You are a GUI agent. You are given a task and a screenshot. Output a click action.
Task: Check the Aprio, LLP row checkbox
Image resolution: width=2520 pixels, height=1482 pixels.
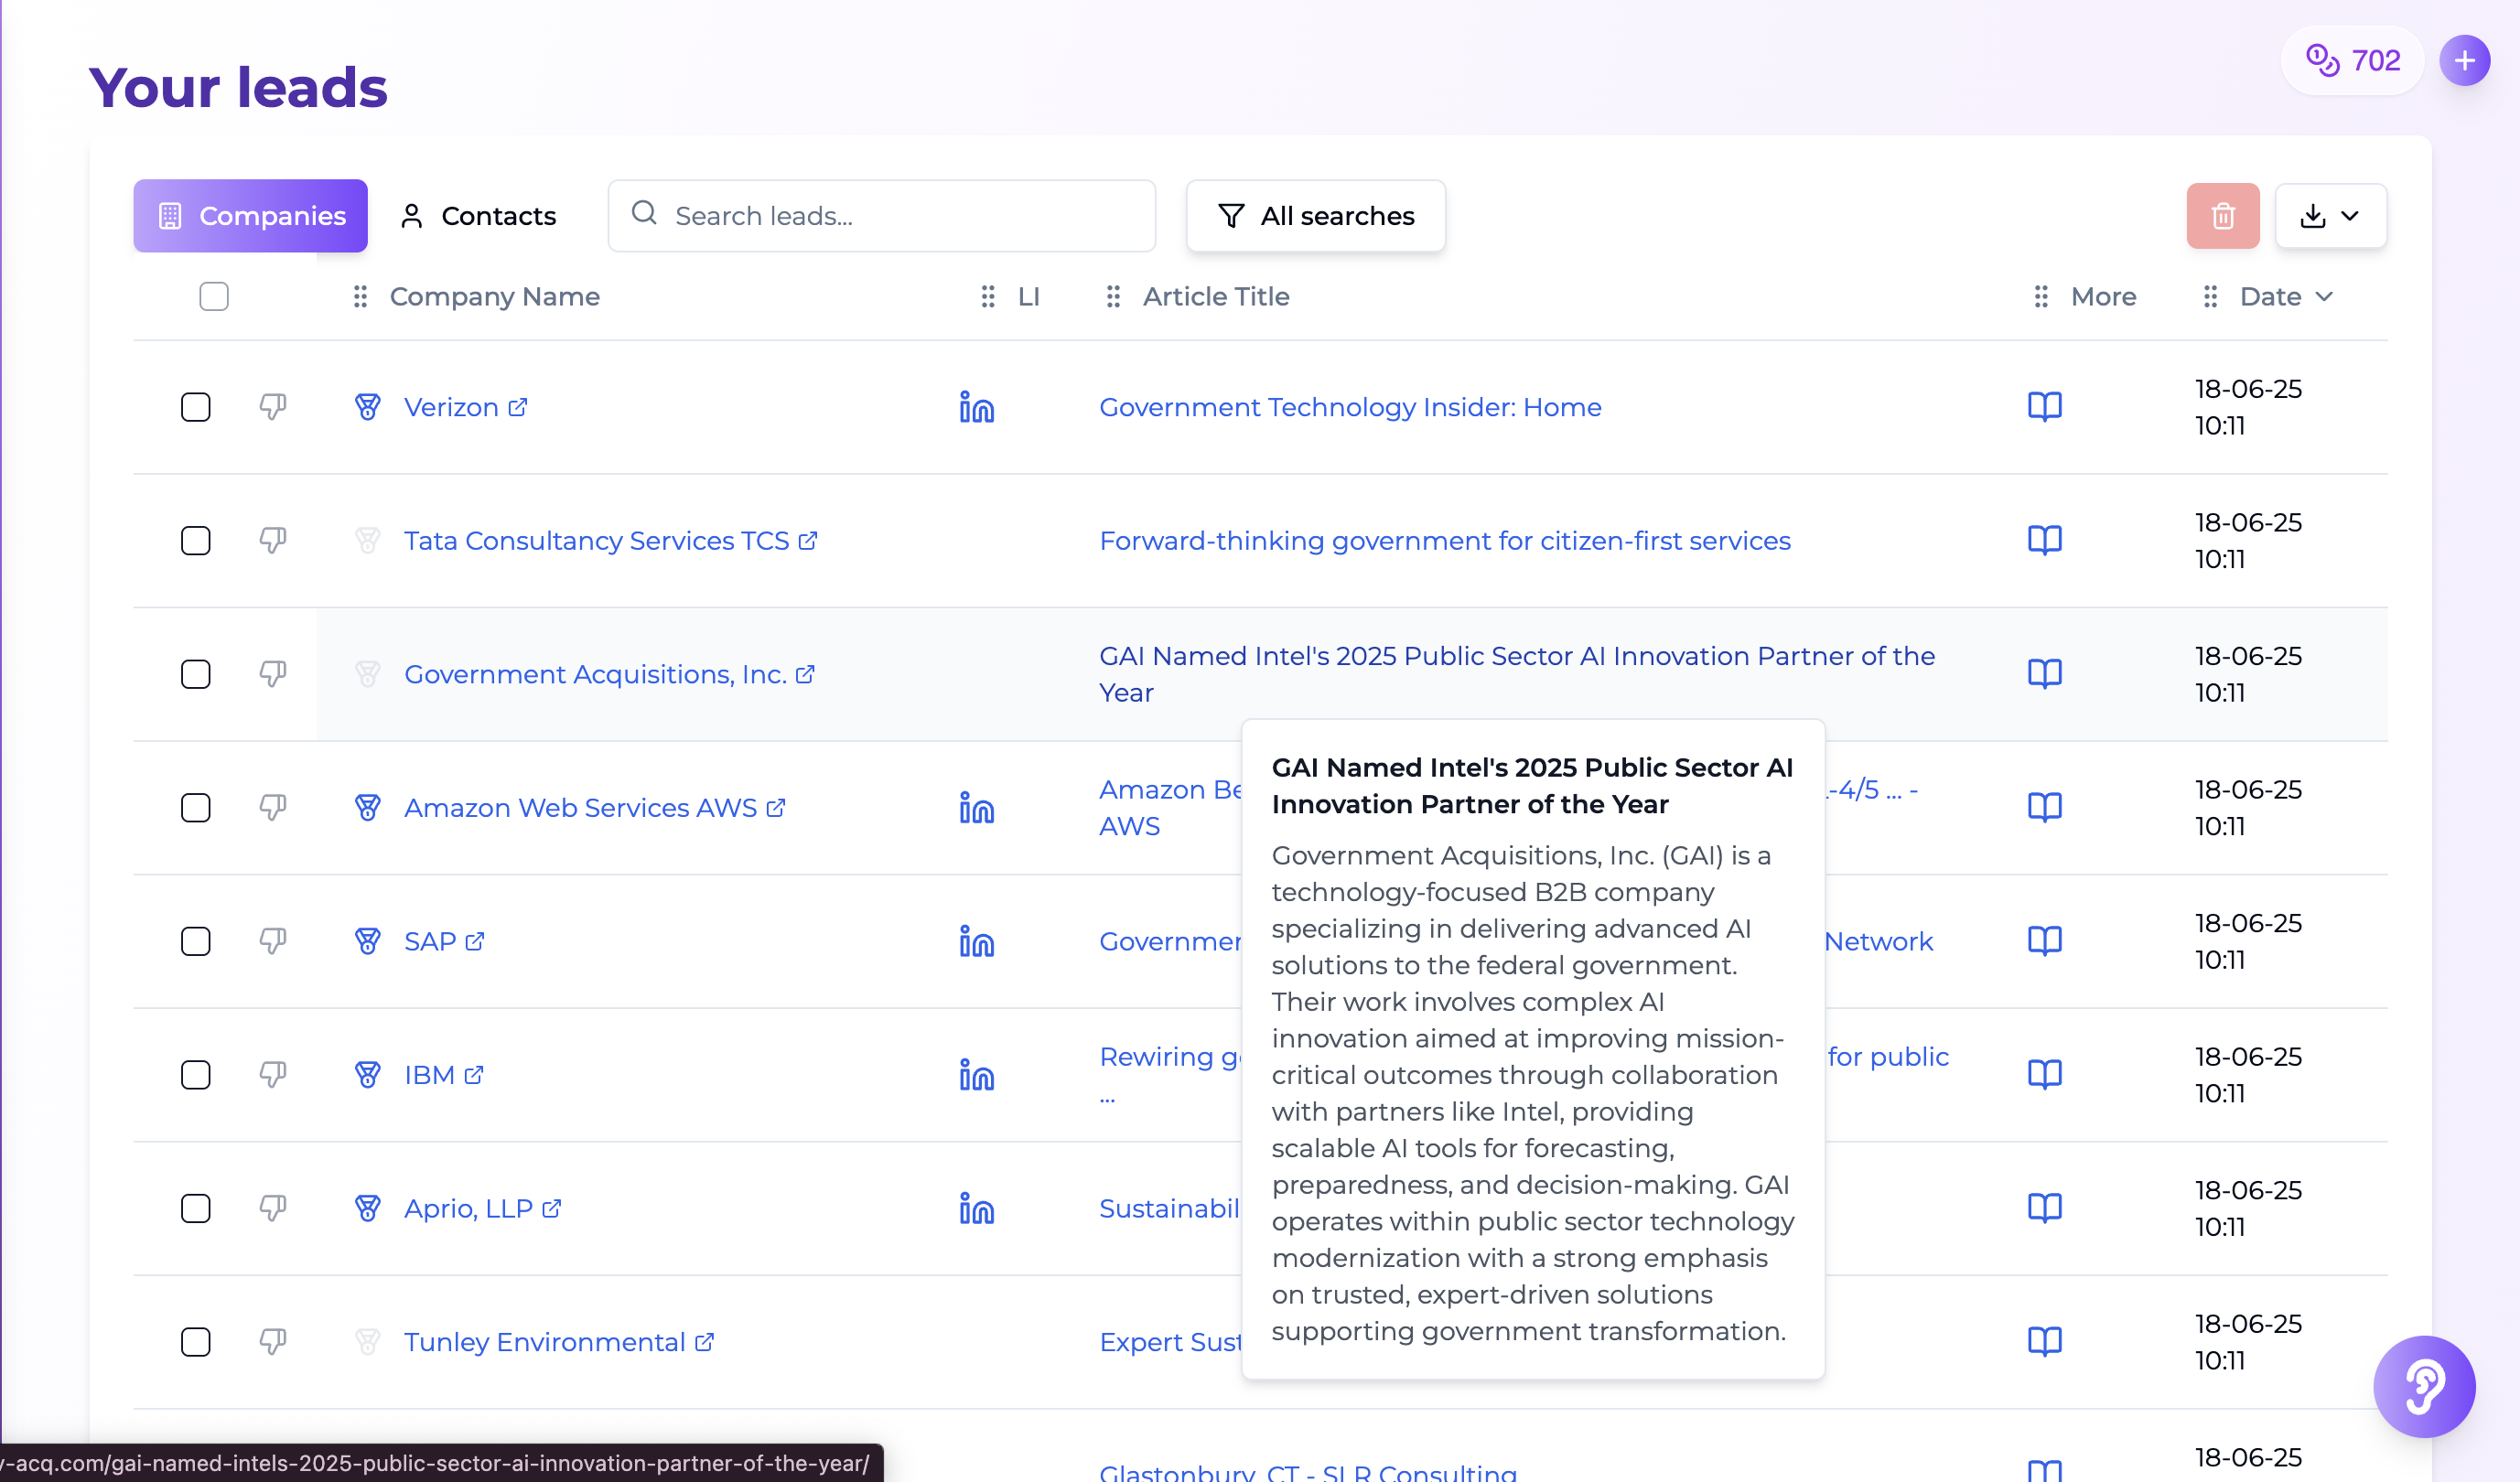click(x=196, y=1208)
